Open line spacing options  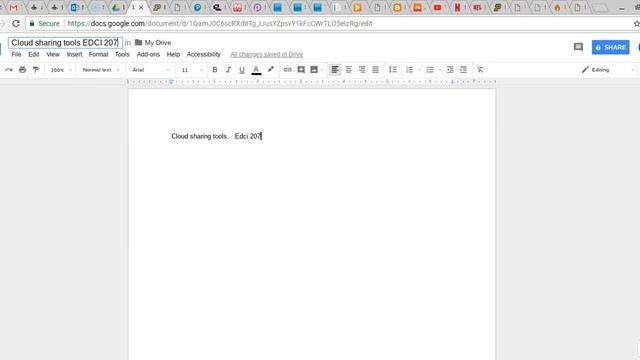(x=393, y=70)
